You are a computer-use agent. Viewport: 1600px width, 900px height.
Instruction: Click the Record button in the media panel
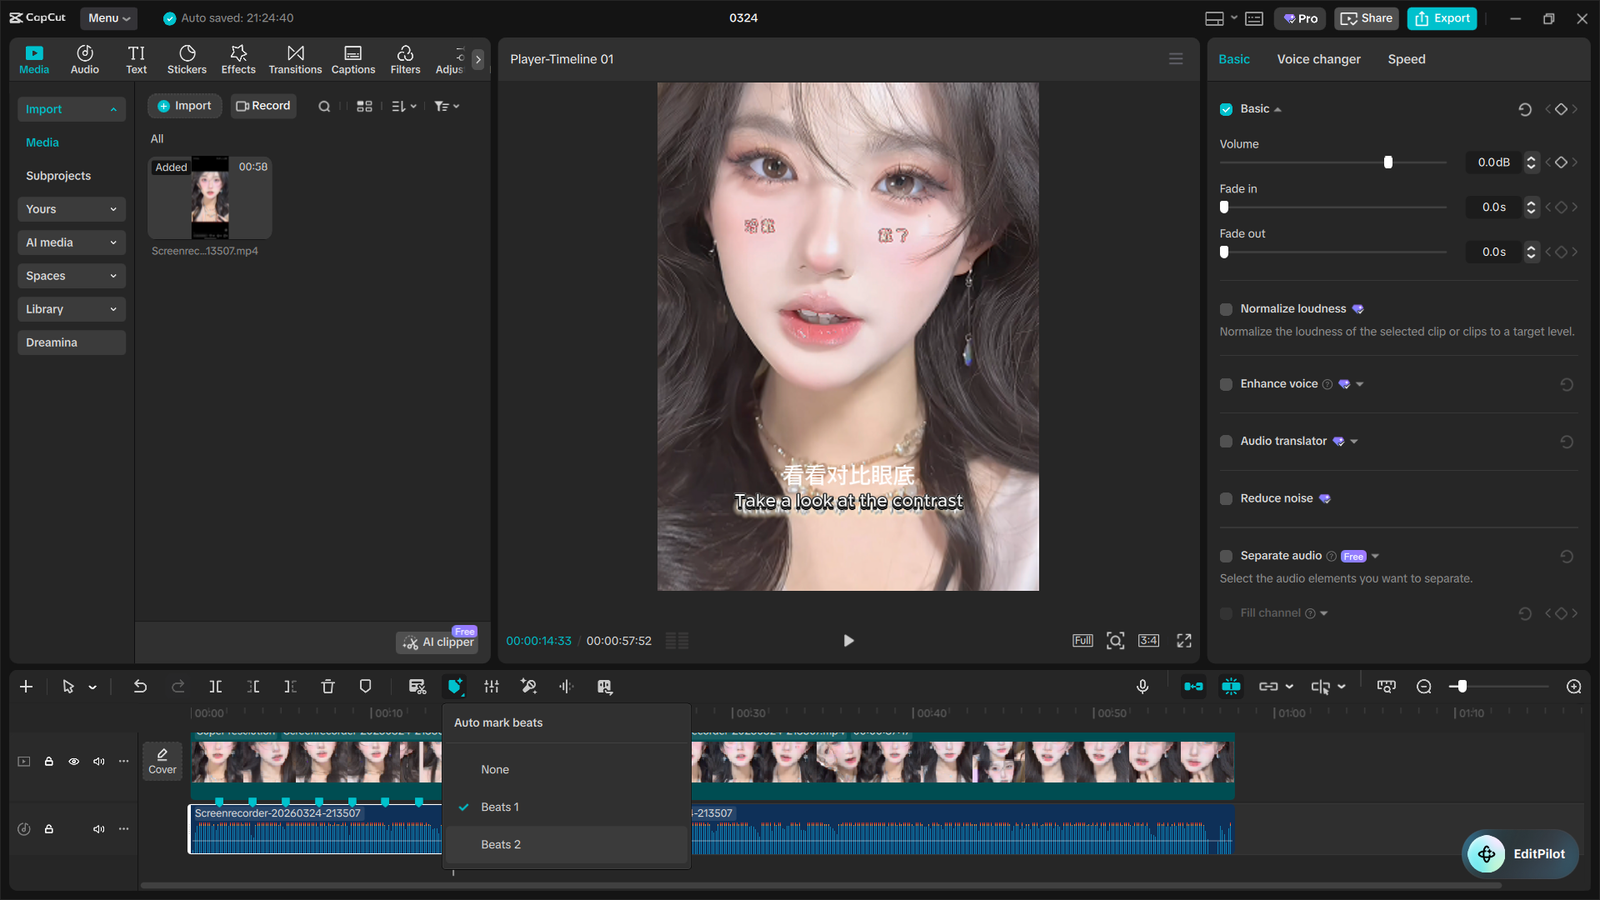pyautogui.click(x=263, y=105)
